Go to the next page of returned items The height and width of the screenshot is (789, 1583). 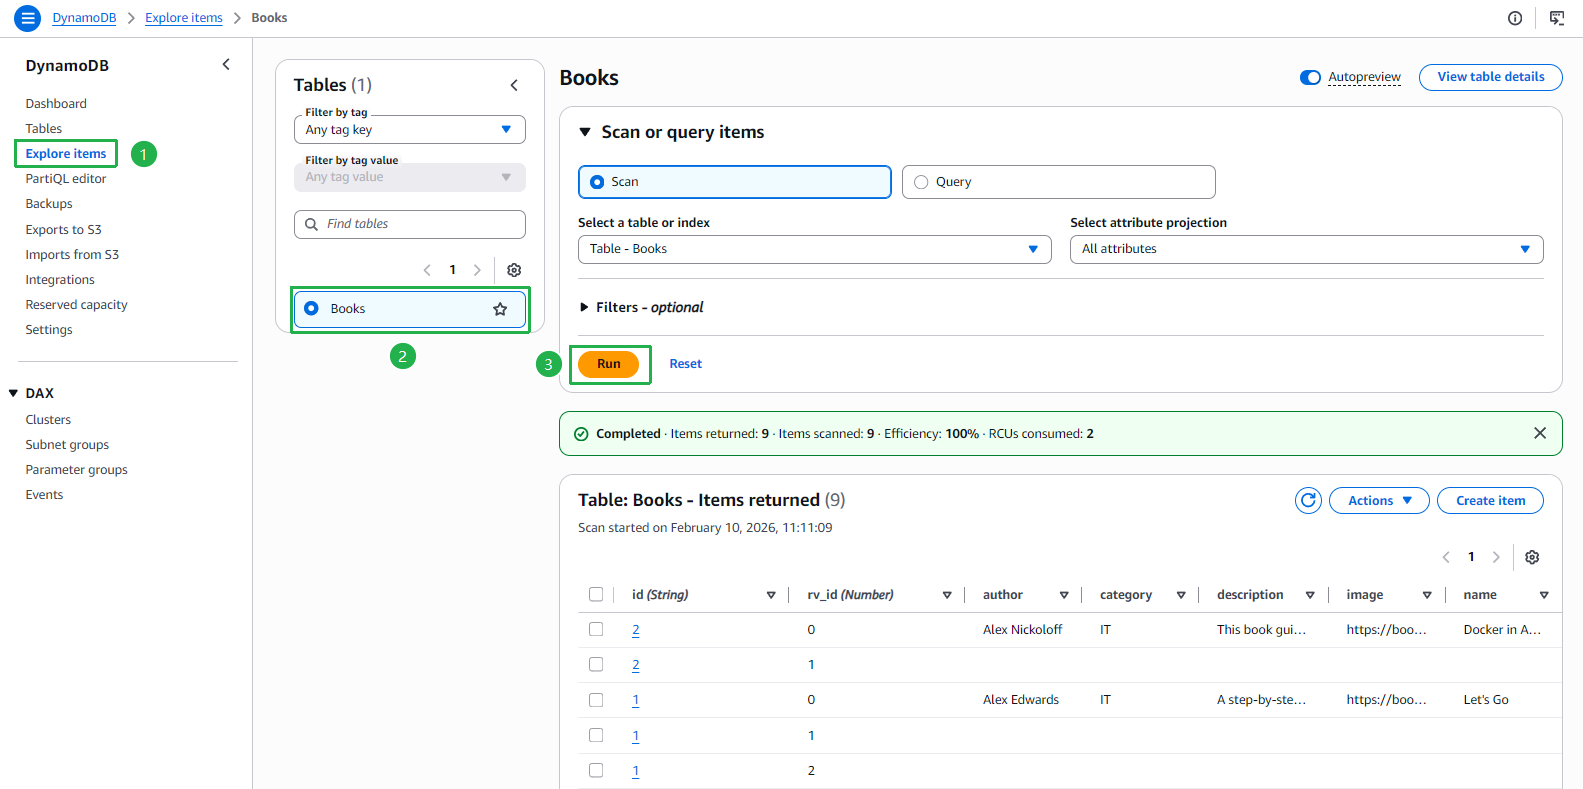1496,557
